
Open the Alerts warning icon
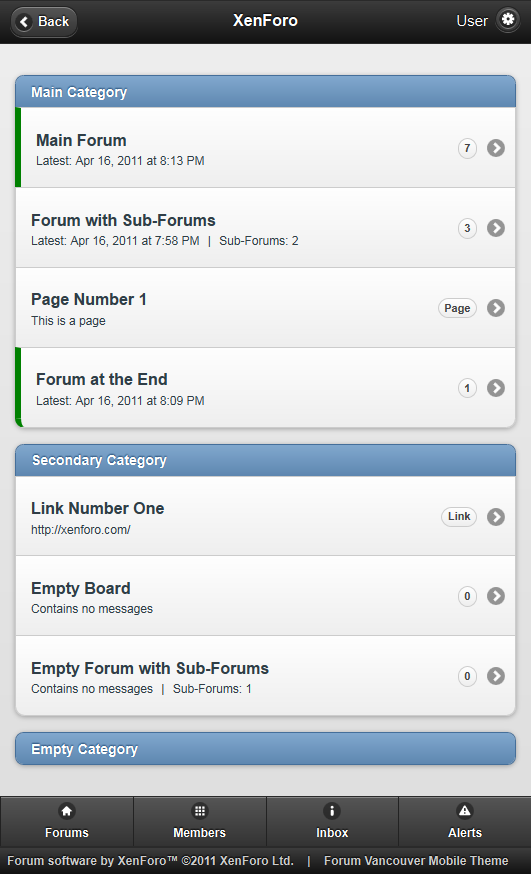click(x=465, y=811)
